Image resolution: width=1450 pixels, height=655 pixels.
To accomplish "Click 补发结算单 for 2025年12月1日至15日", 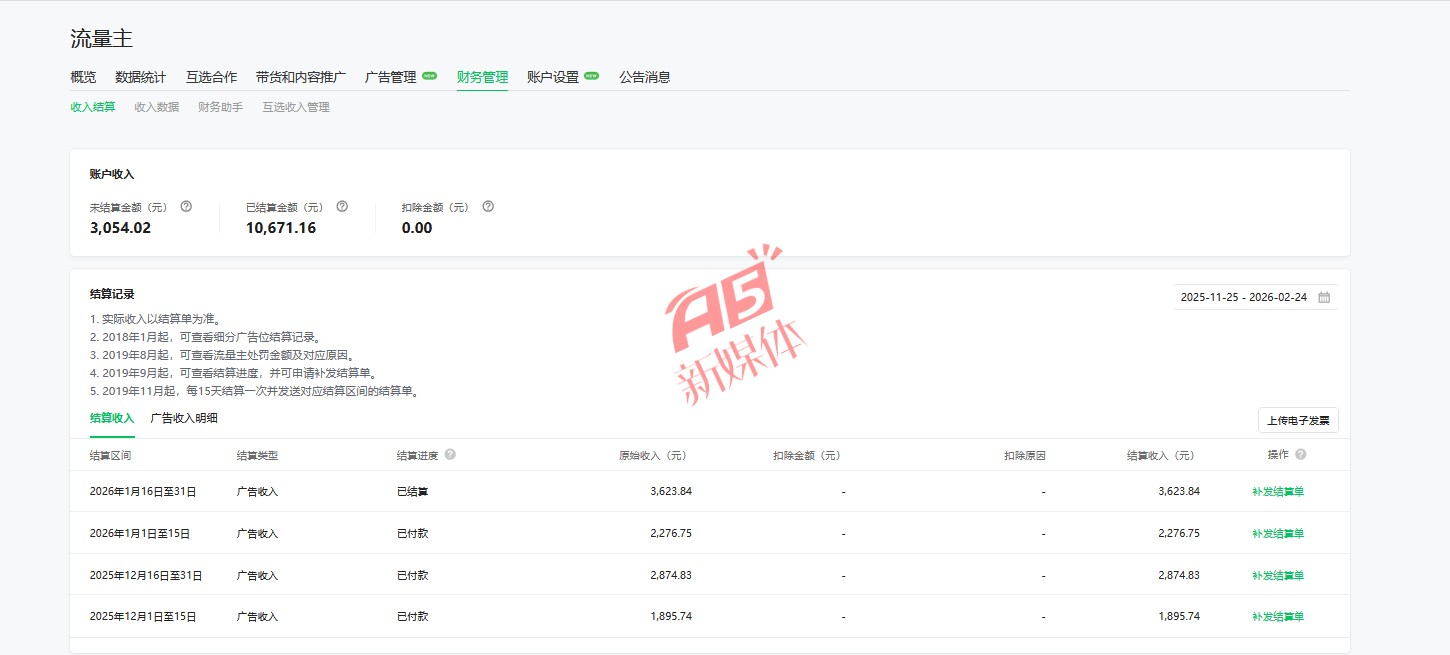I will pyautogui.click(x=1277, y=617).
